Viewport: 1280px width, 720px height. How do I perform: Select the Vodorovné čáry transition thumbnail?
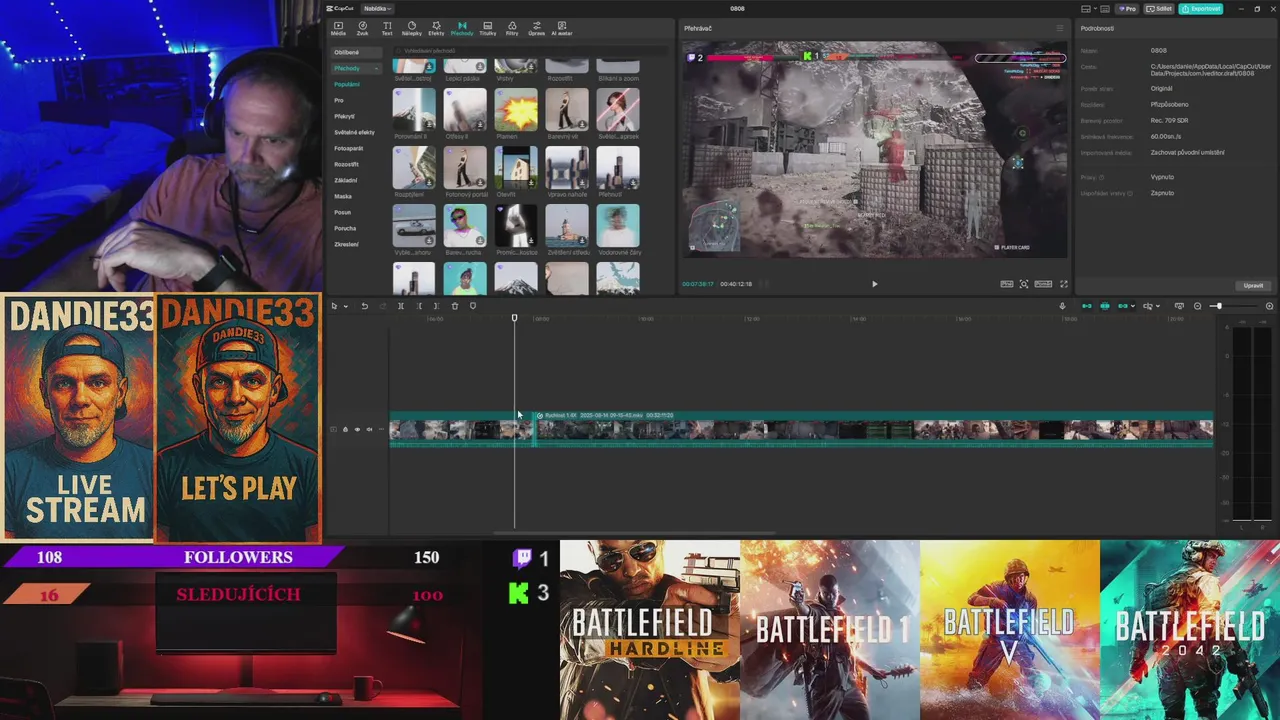click(x=618, y=225)
